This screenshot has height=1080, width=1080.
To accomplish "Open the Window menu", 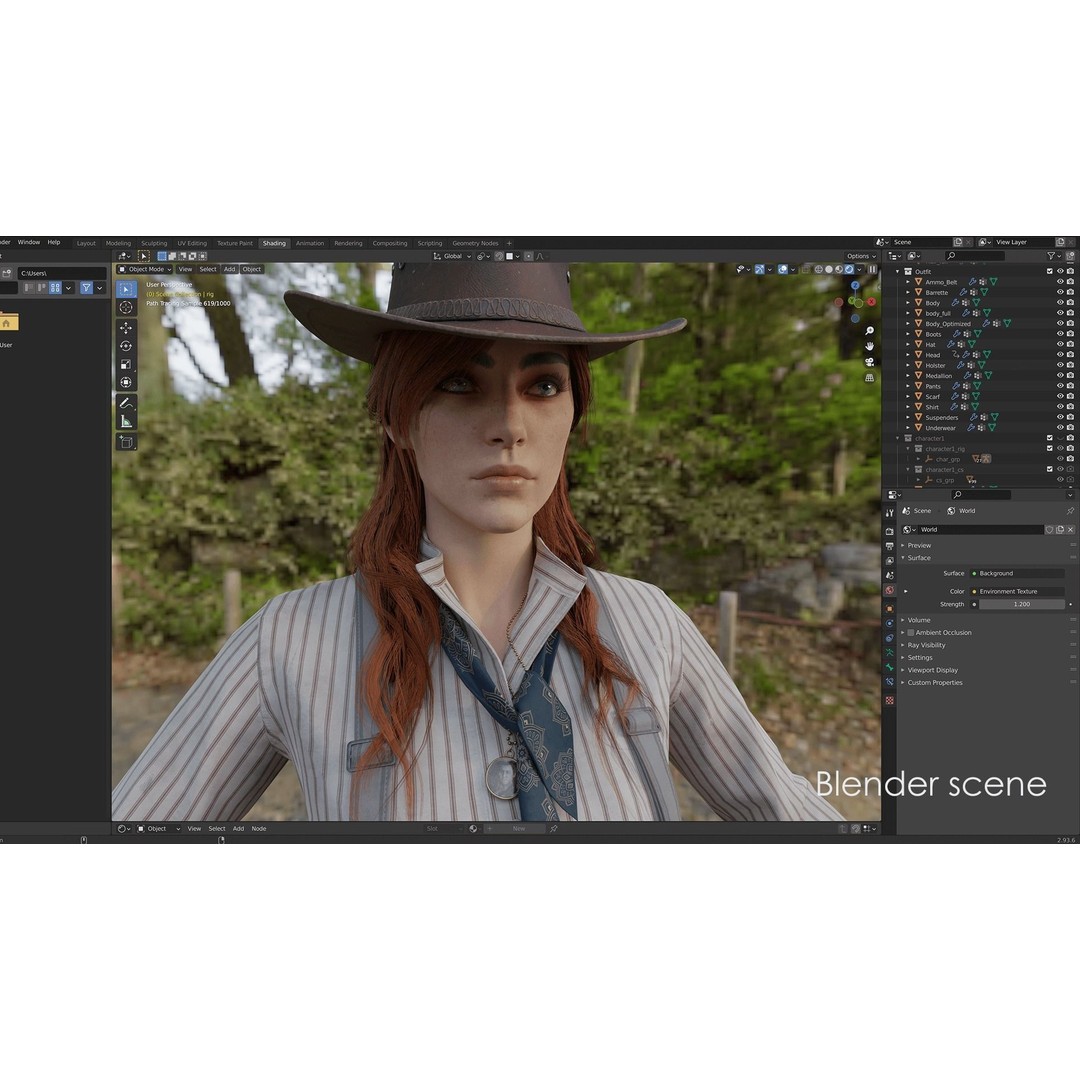I will (x=29, y=242).
